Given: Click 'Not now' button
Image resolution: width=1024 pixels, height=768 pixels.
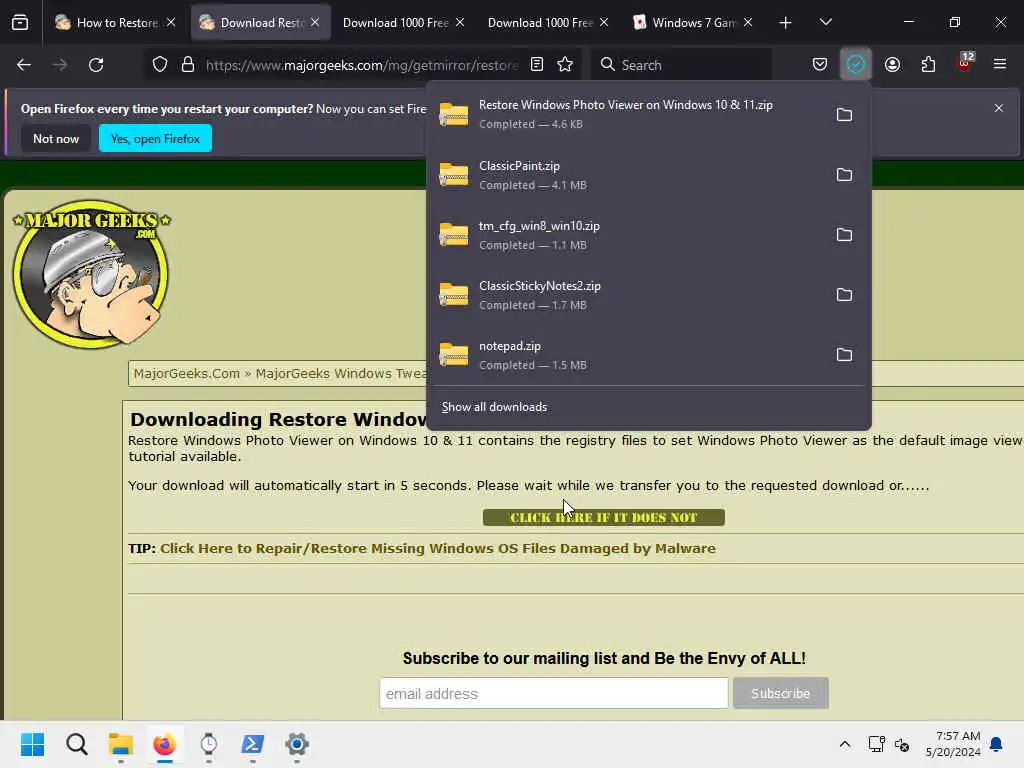Looking at the screenshot, I should coord(56,138).
